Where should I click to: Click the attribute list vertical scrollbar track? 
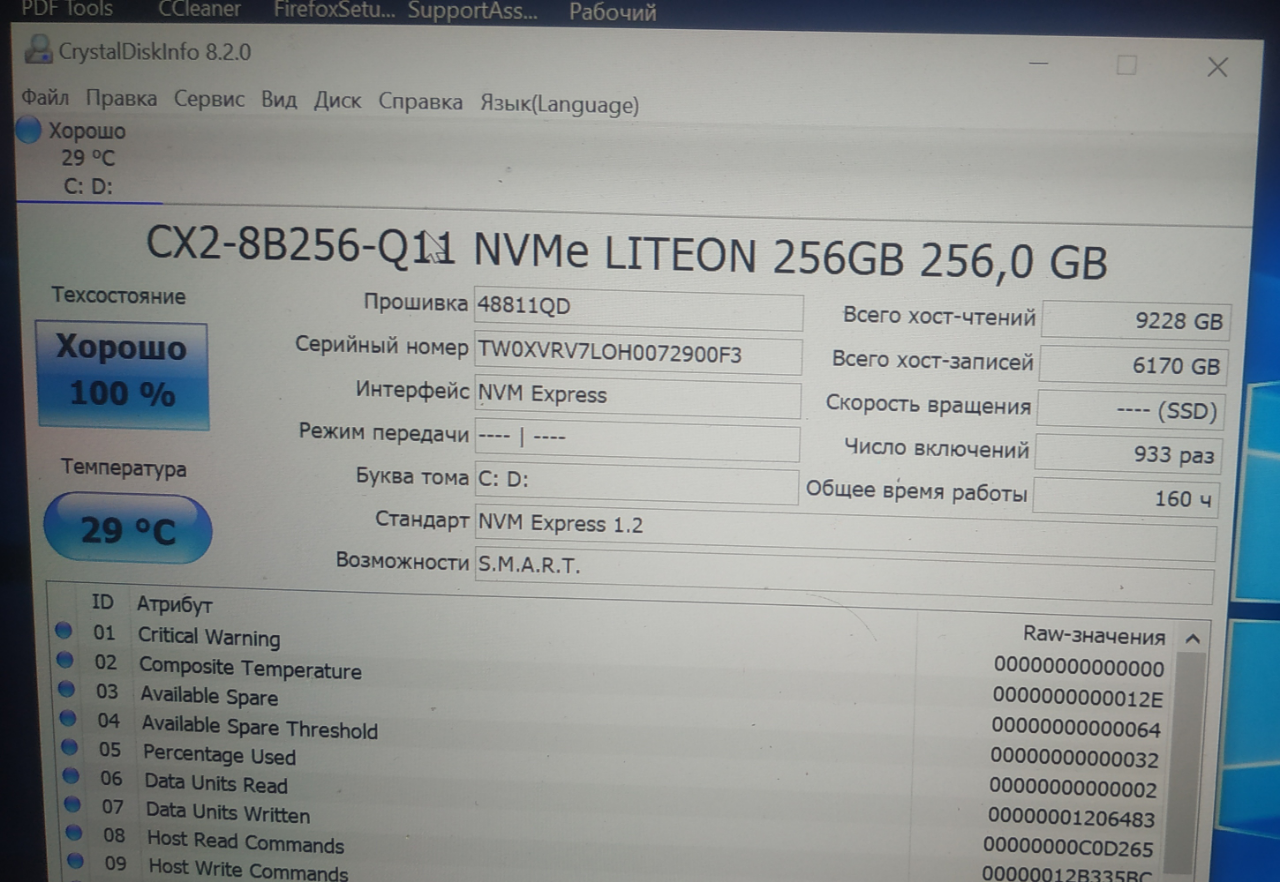pos(1185,765)
